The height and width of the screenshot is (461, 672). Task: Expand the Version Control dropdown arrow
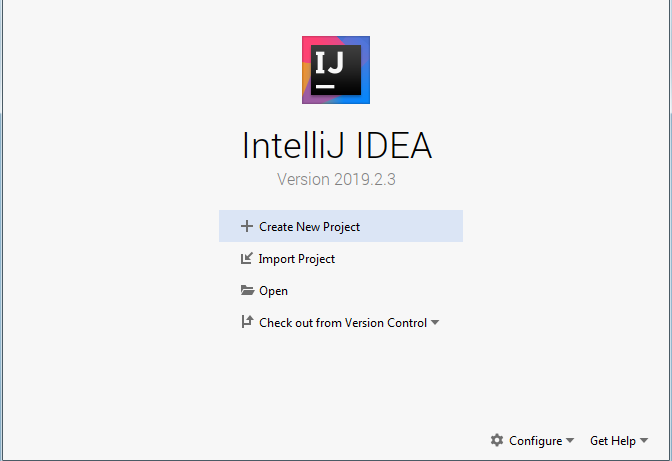435,323
